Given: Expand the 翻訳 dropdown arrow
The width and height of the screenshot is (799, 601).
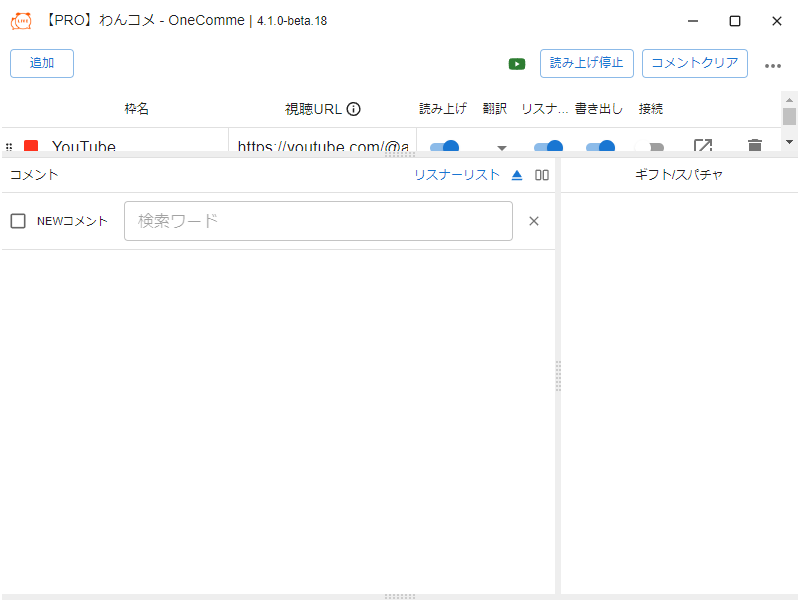Looking at the screenshot, I should point(502,147).
